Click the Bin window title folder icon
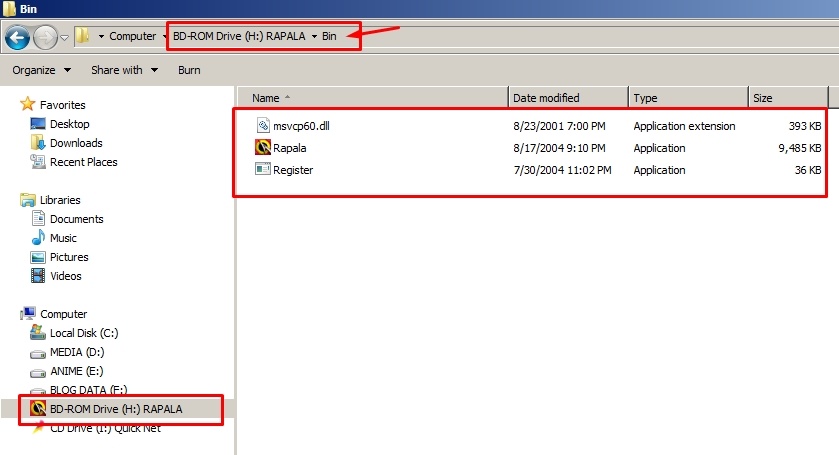The image size is (839, 455). coord(10,9)
